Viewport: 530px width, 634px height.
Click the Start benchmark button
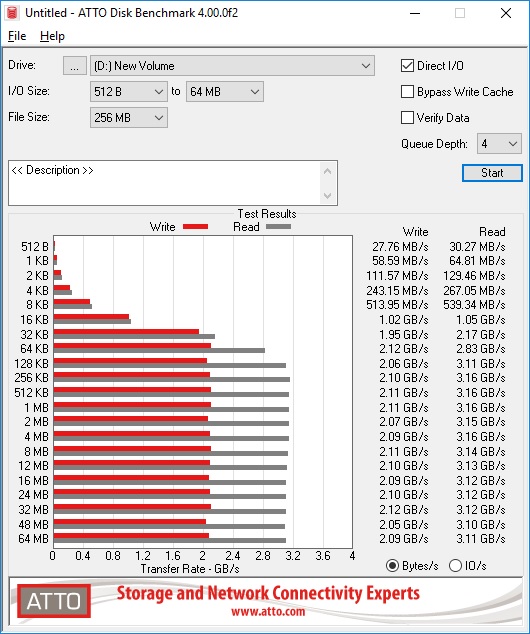point(492,173)
